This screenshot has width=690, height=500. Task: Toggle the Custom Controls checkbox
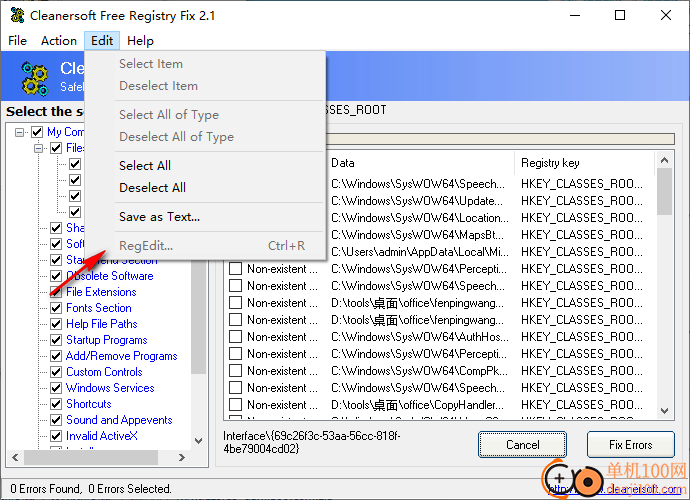(56, 372)
